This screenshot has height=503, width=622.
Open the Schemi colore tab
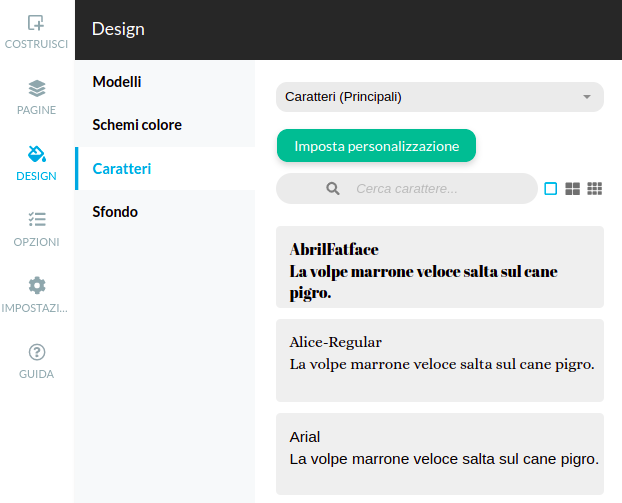click(x=137, y=125)
